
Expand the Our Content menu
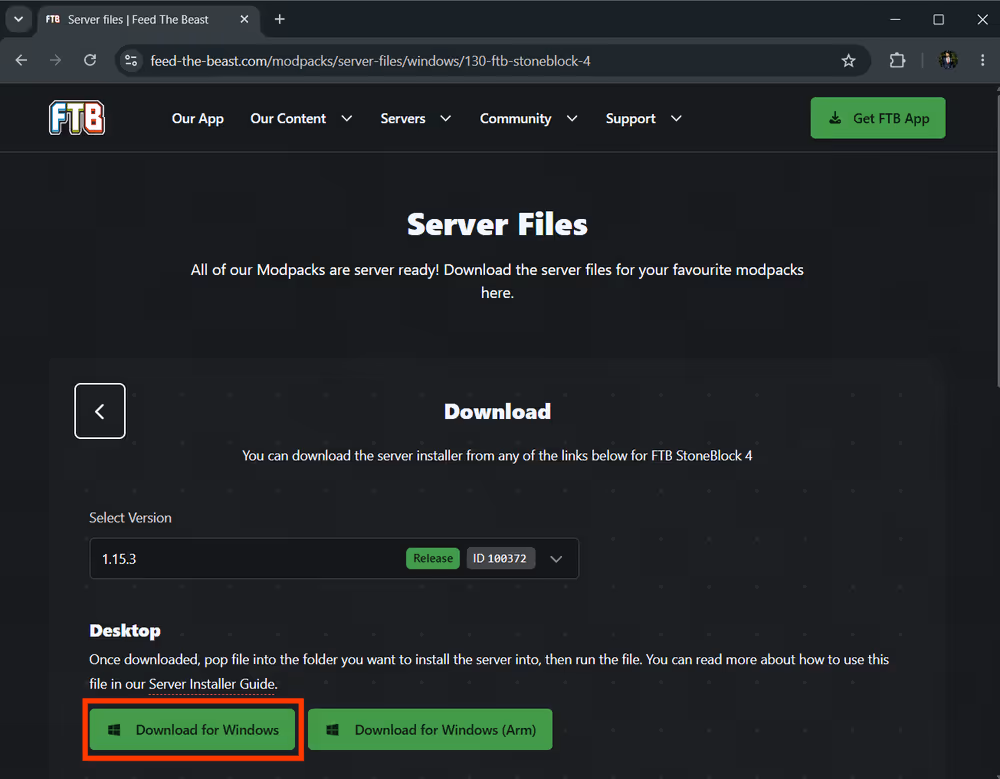tap(301, 119)
